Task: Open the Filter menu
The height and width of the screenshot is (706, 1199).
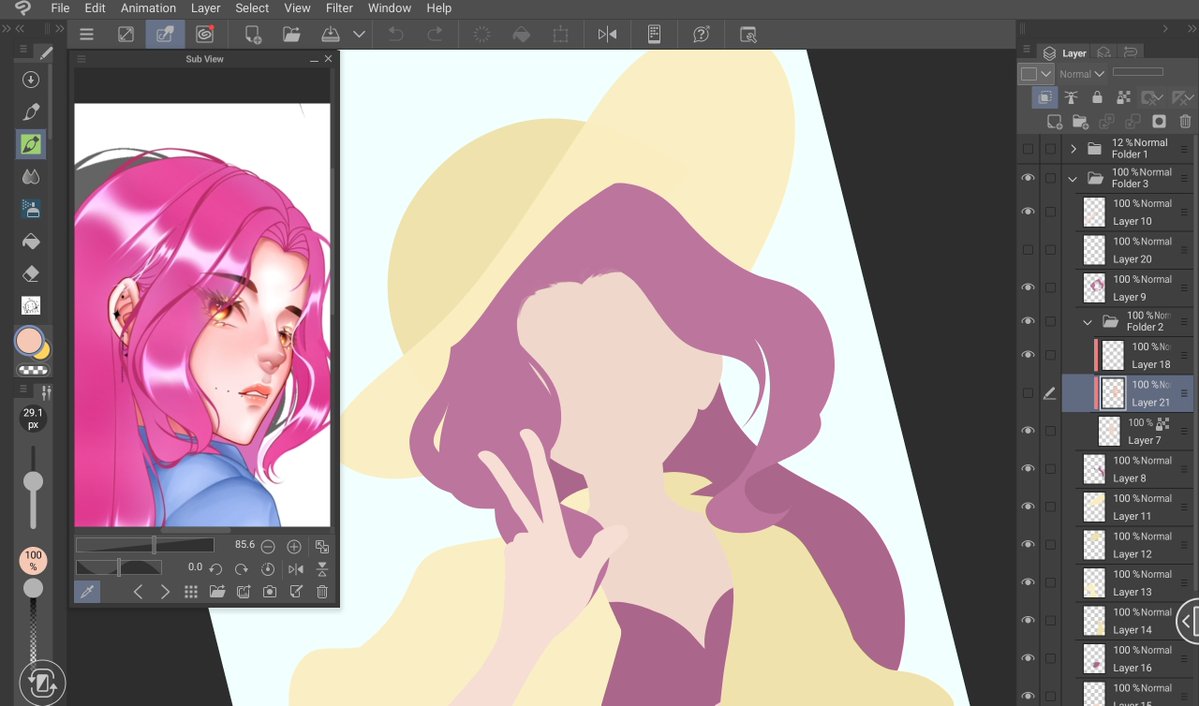Action: tap(339, 8)
